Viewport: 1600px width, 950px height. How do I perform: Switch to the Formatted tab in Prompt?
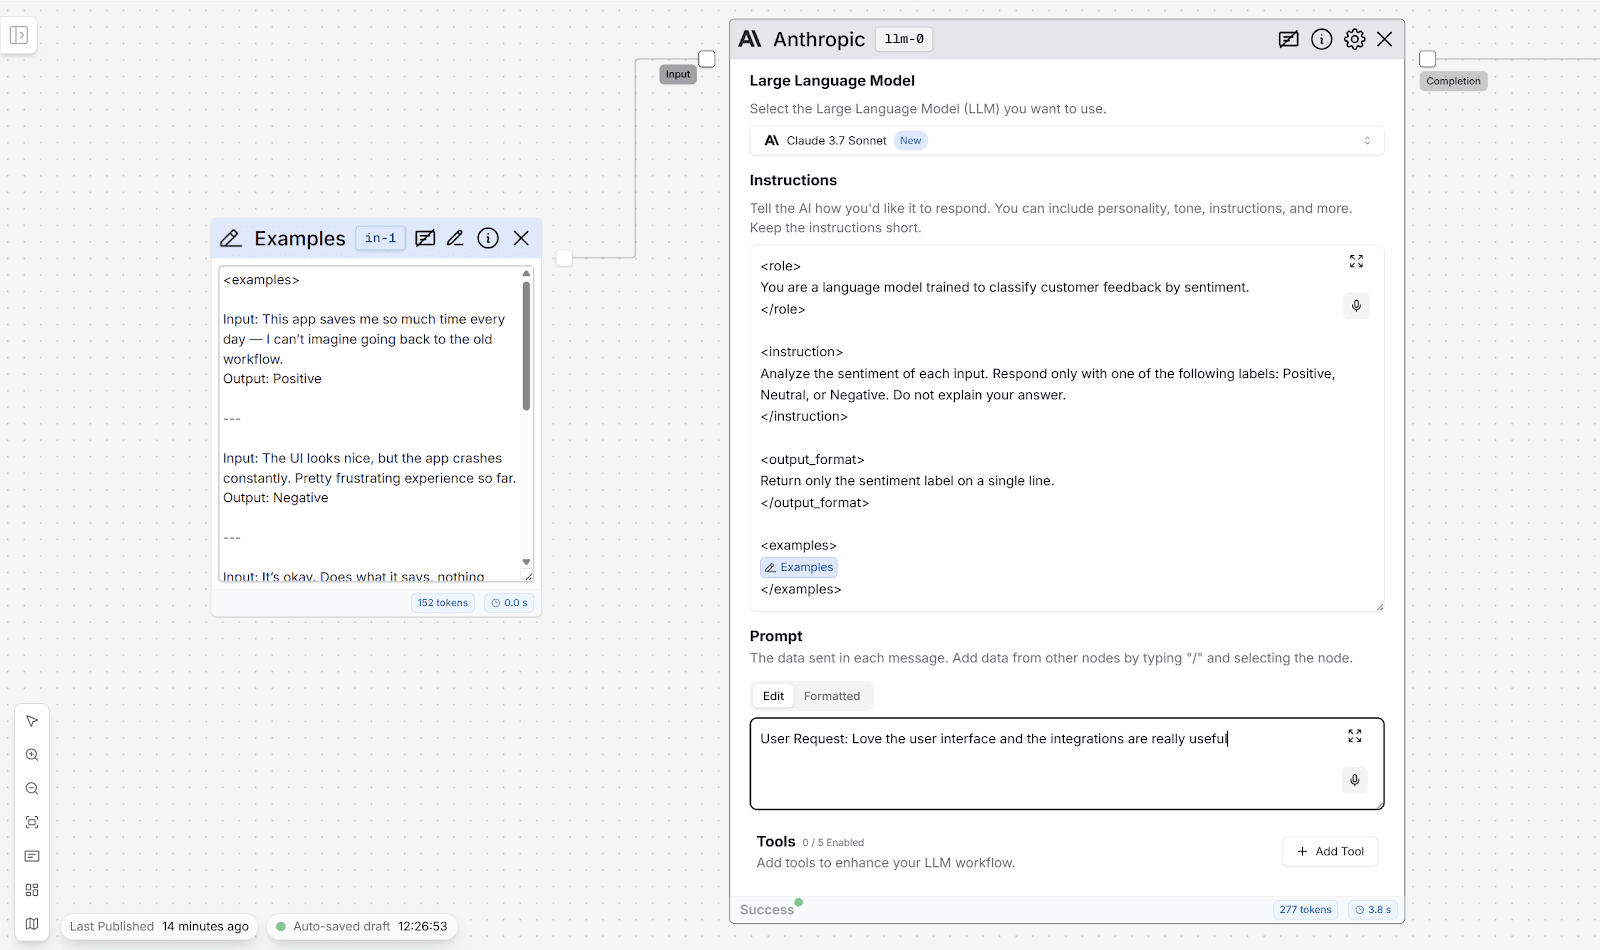[x=832, y=696]
